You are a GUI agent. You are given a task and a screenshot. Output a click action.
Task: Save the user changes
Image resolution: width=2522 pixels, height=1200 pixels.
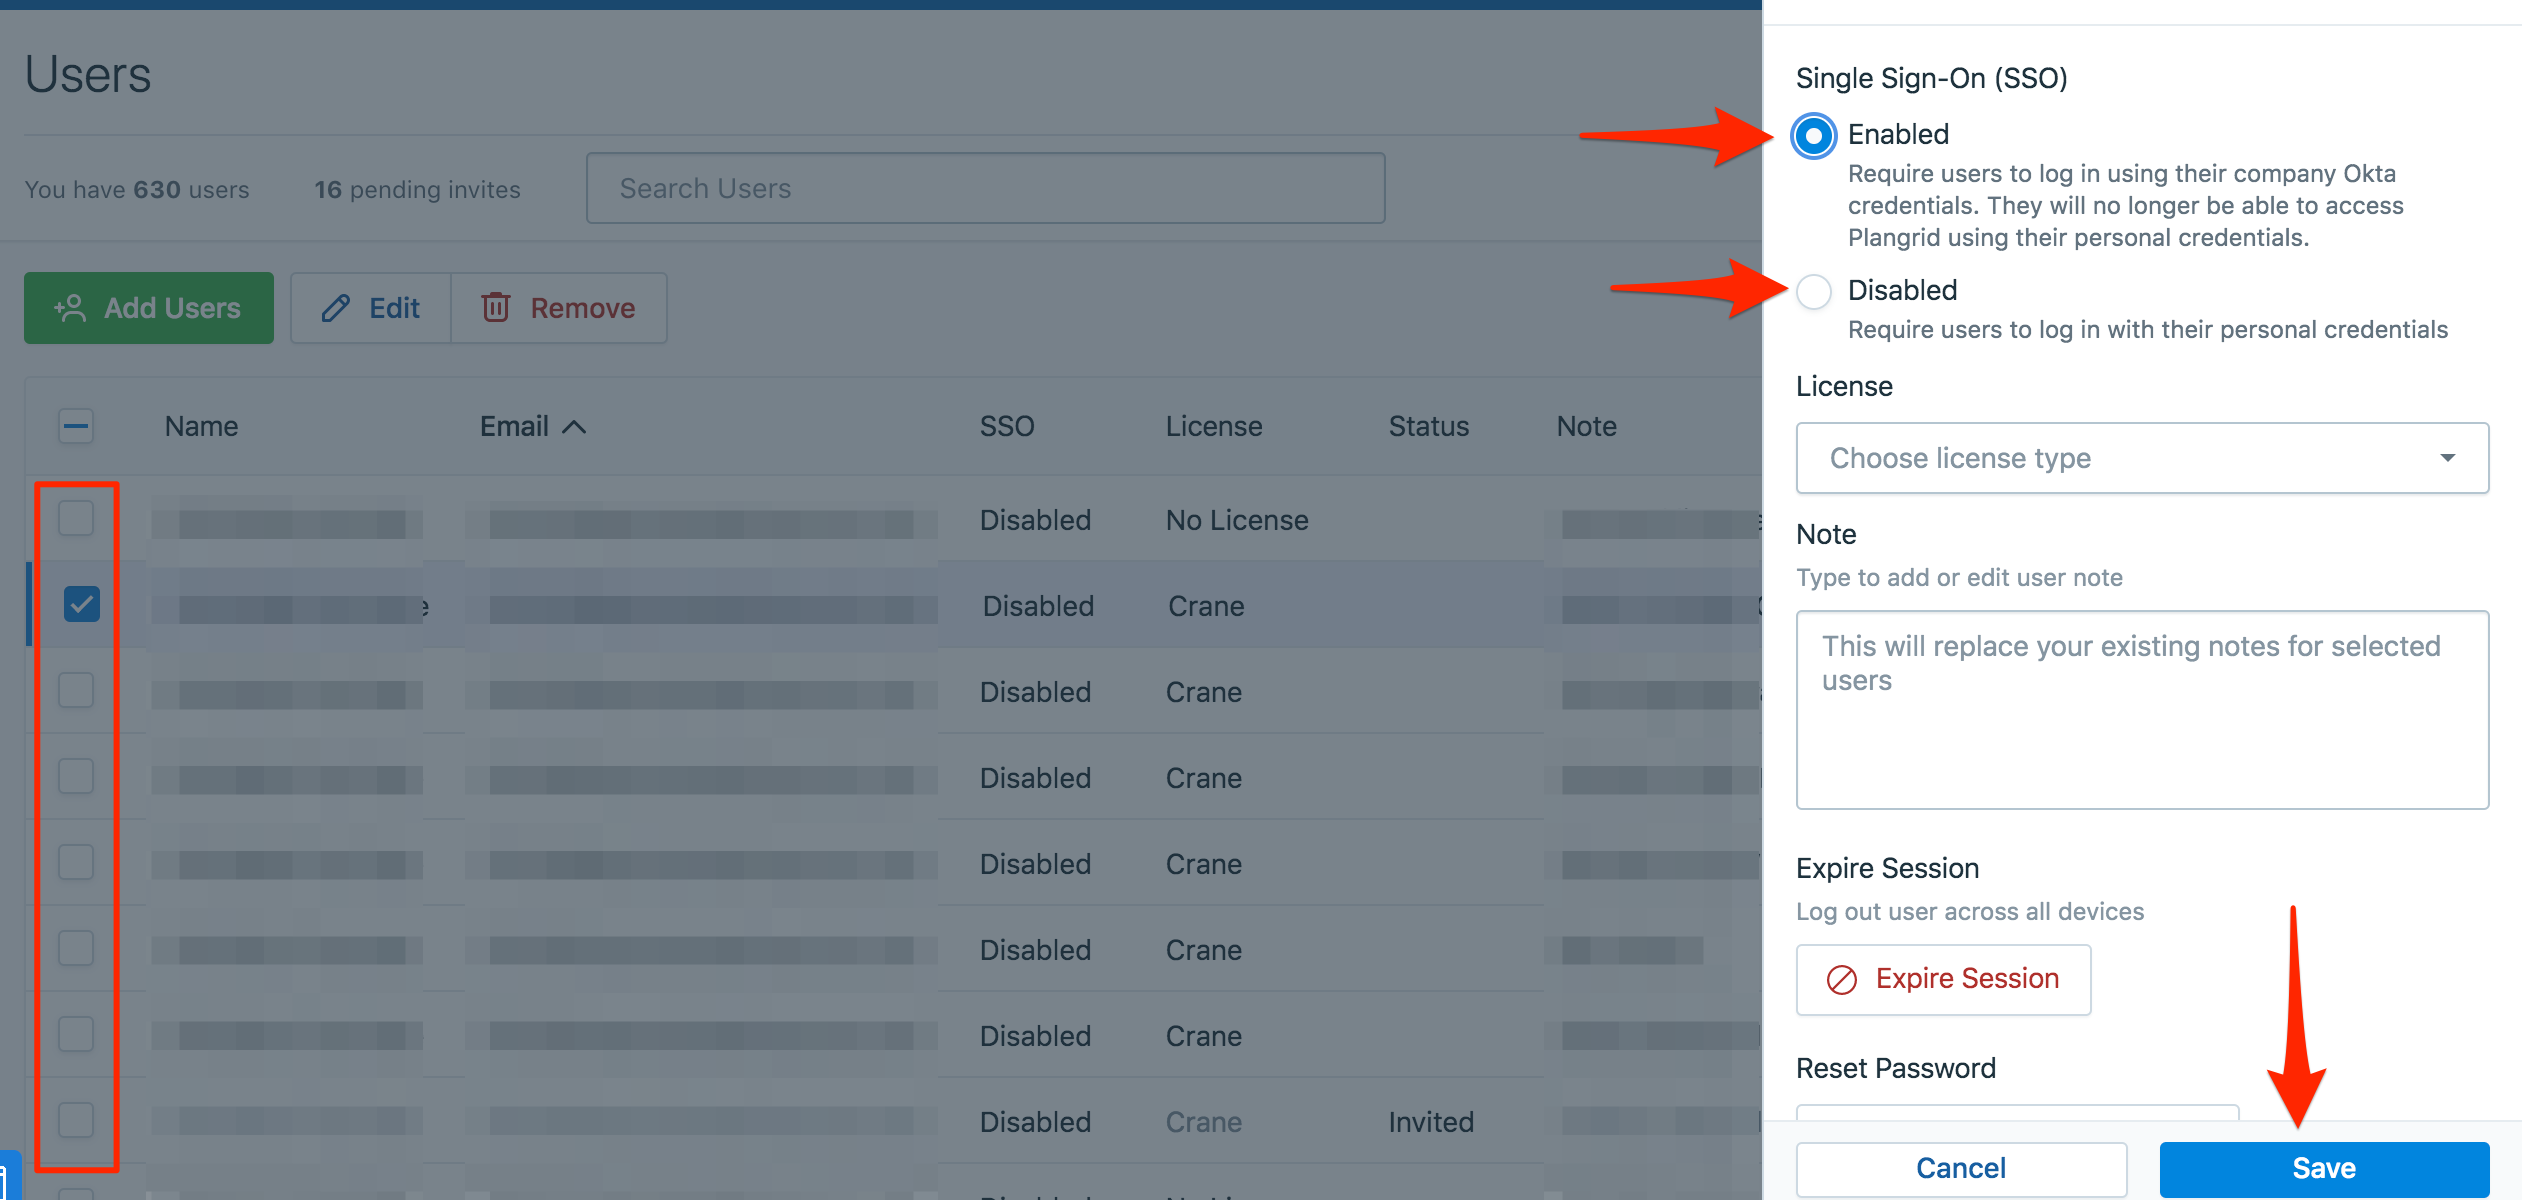[2324, 1169]
